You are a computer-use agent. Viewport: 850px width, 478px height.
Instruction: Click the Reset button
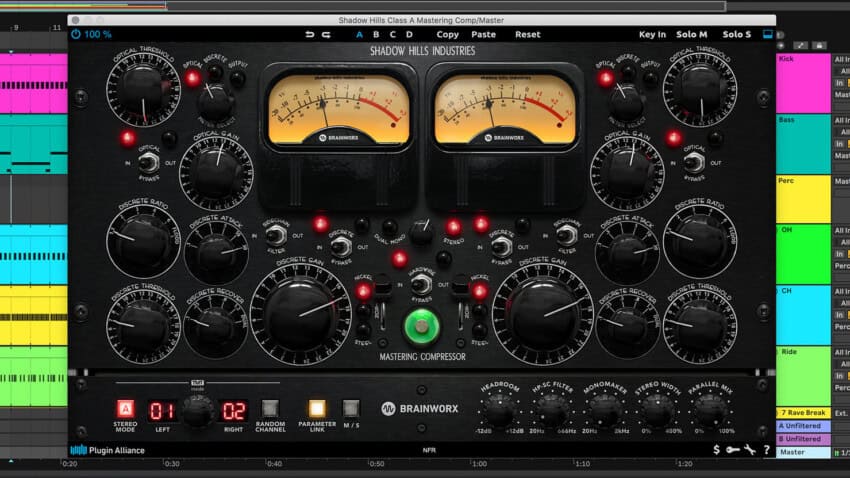527,34
